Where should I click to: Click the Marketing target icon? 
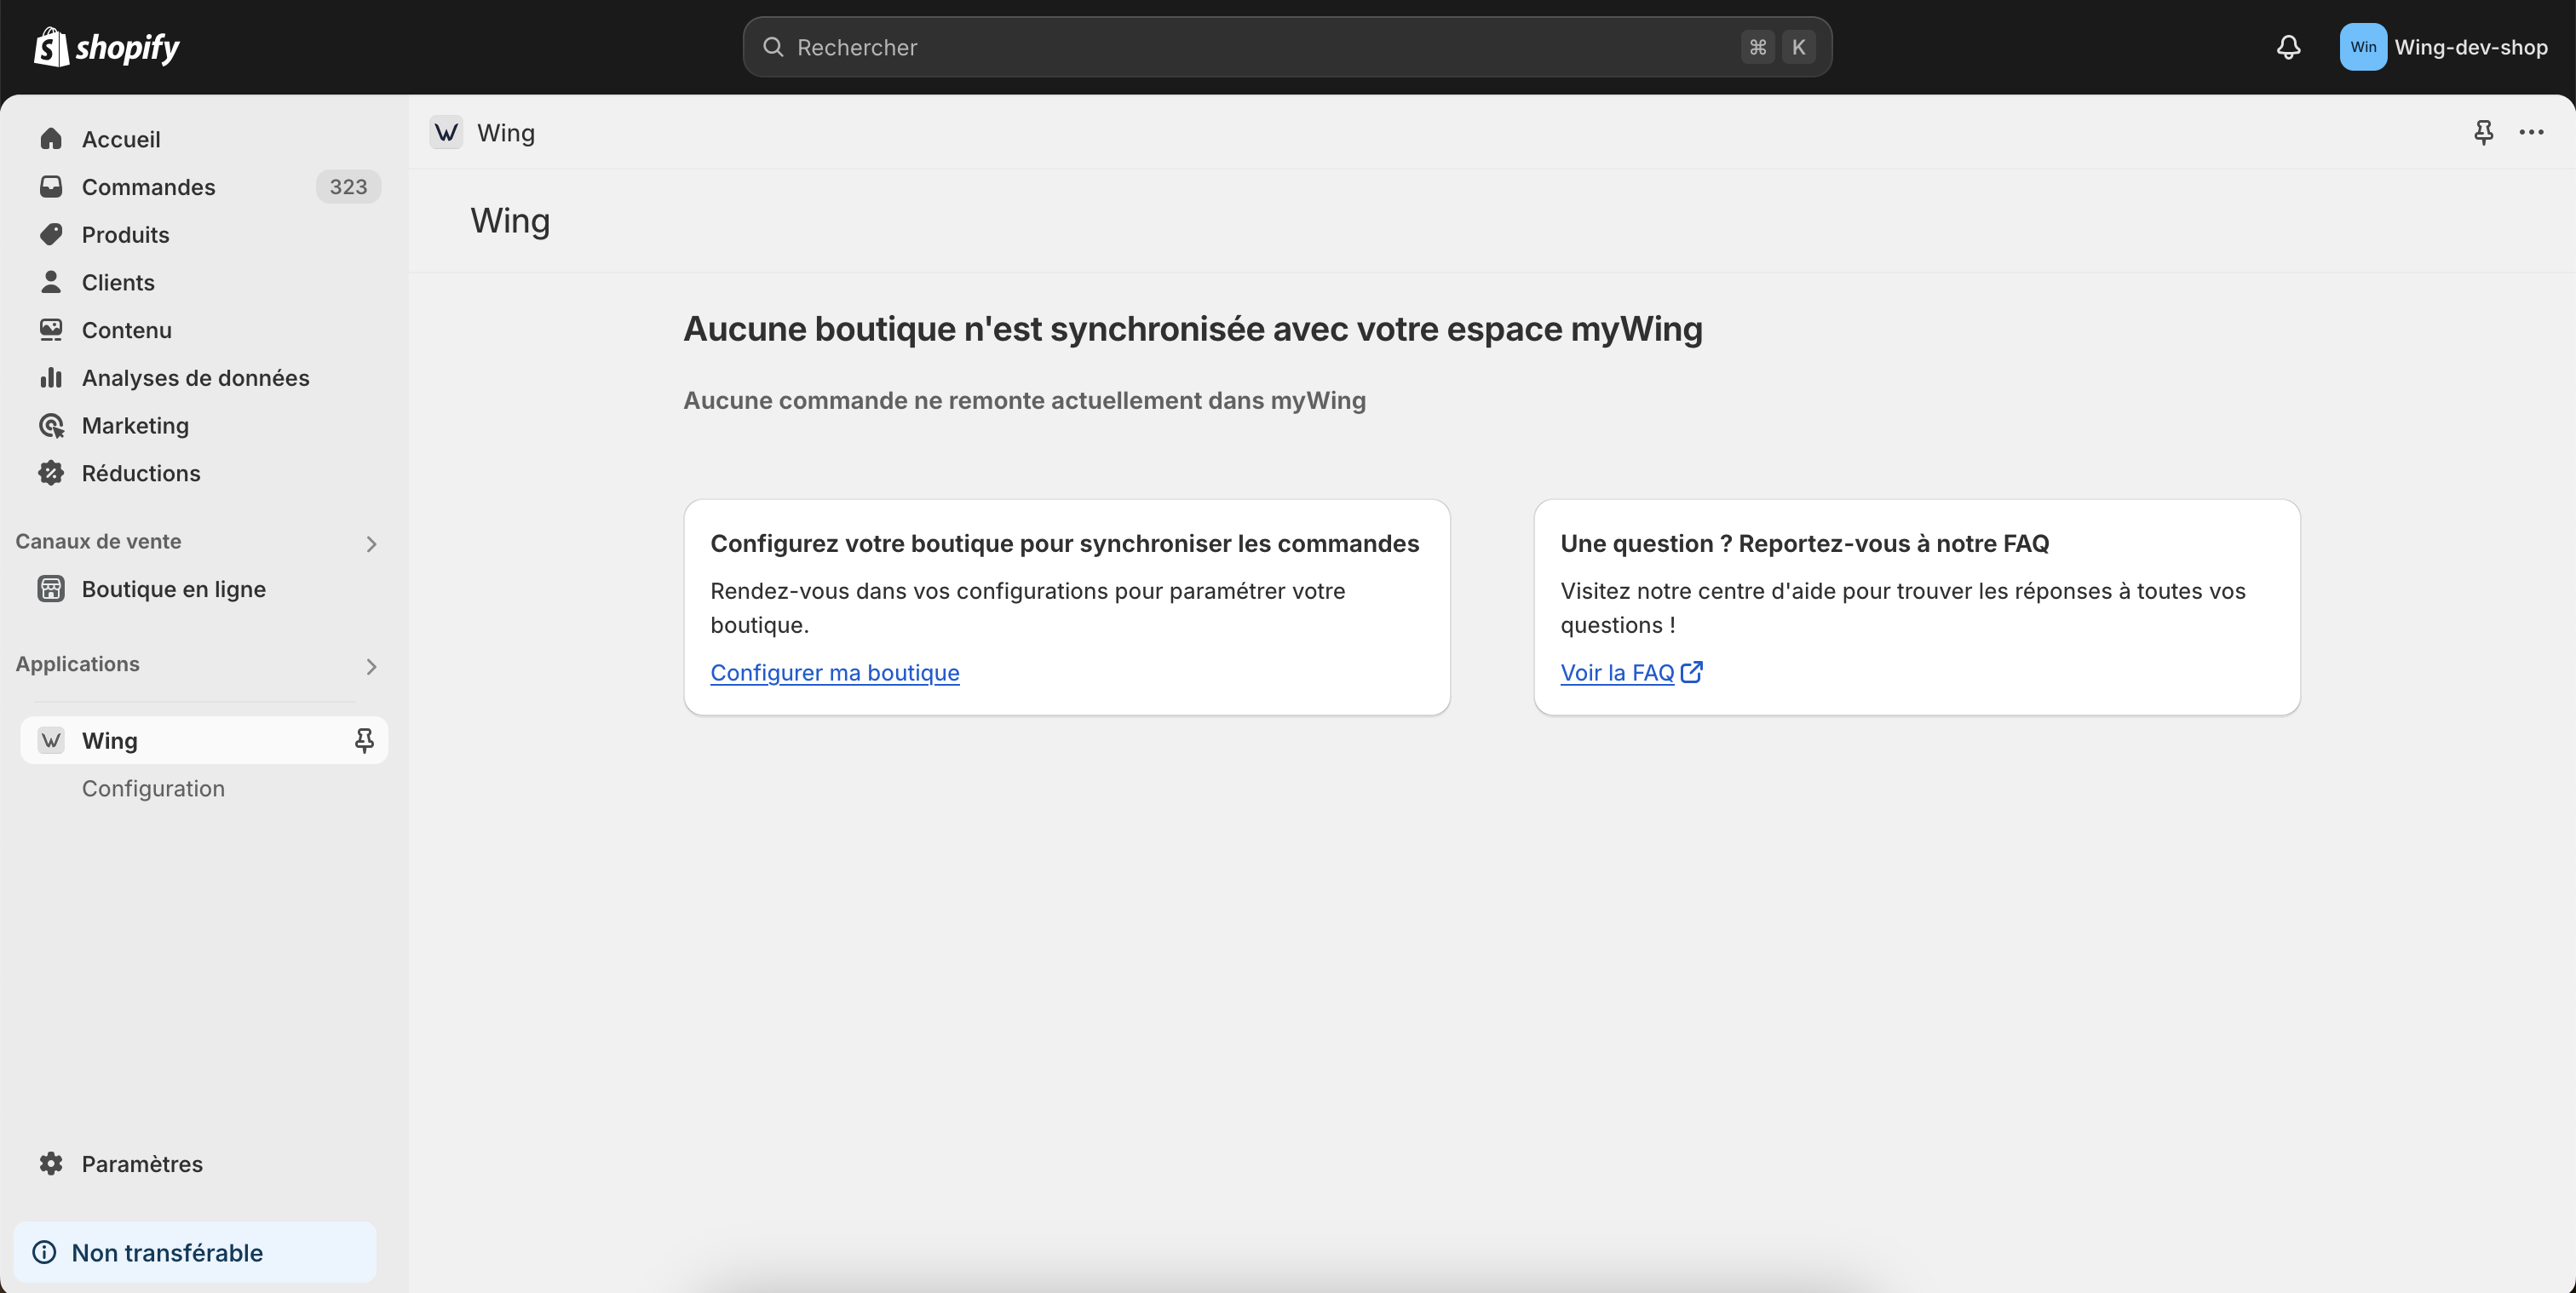pos(51,426)
